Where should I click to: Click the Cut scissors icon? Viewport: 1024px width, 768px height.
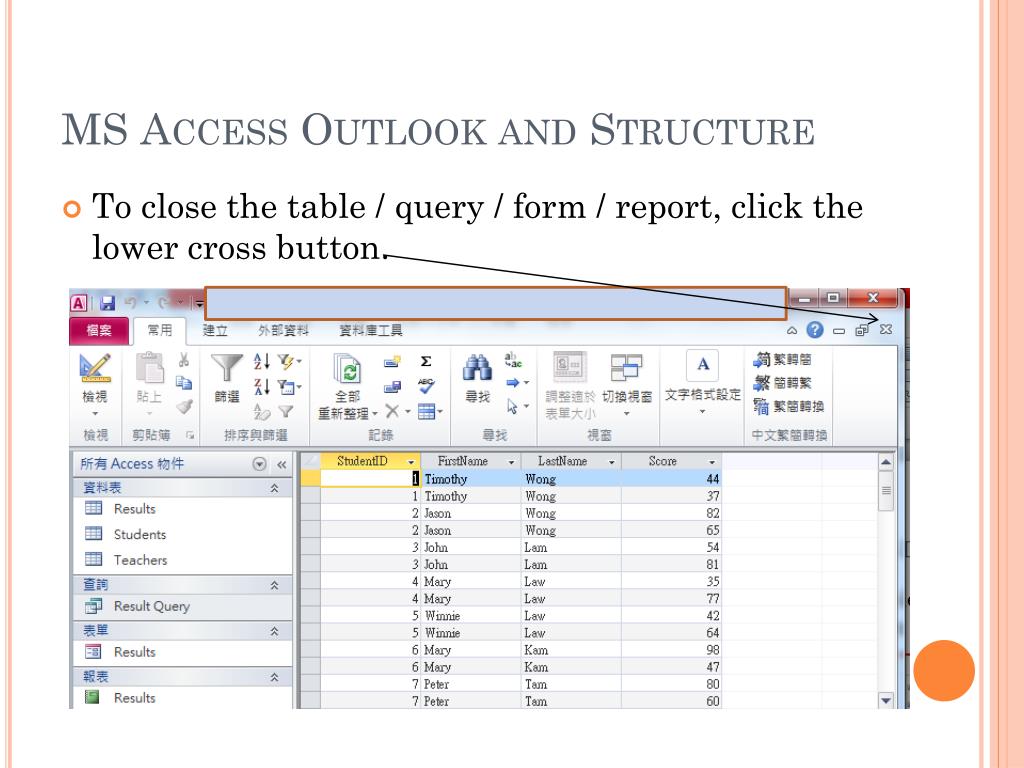184,360
